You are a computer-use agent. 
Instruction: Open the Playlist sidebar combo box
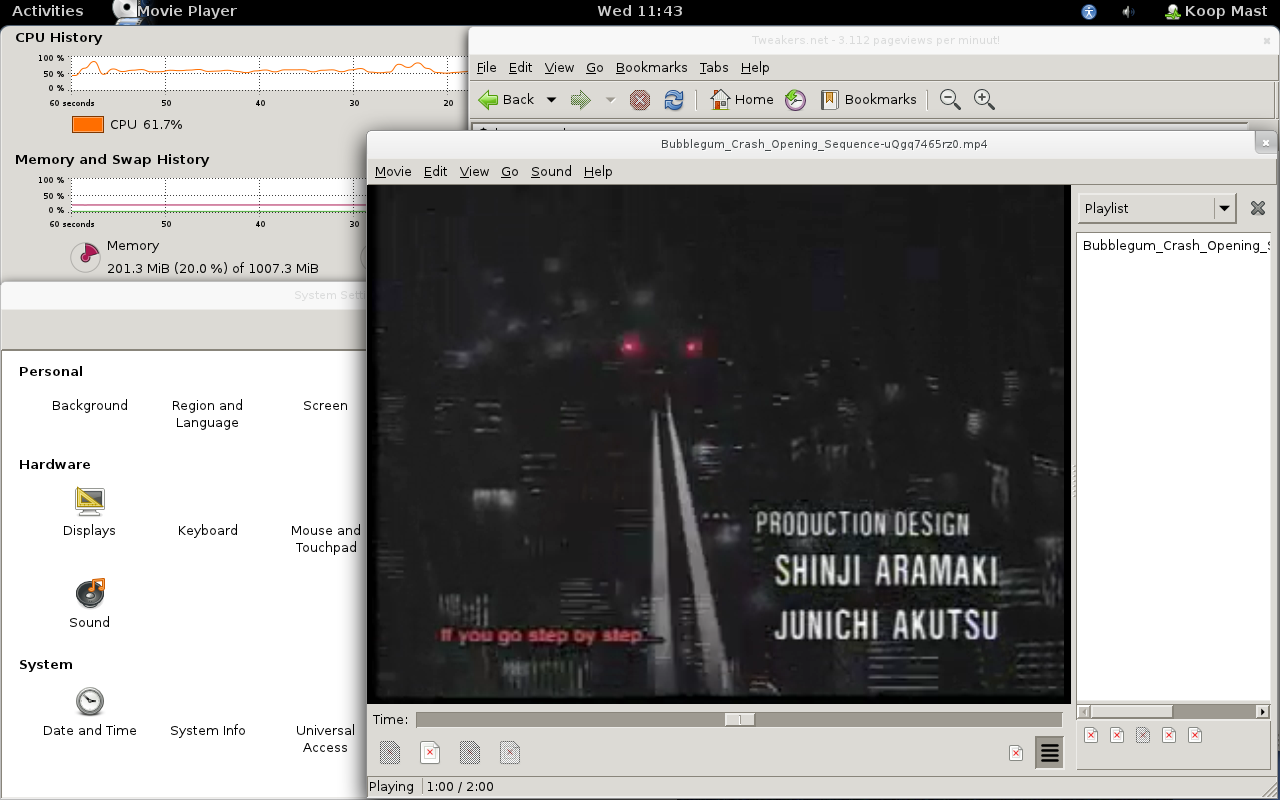click(1157, 208)
